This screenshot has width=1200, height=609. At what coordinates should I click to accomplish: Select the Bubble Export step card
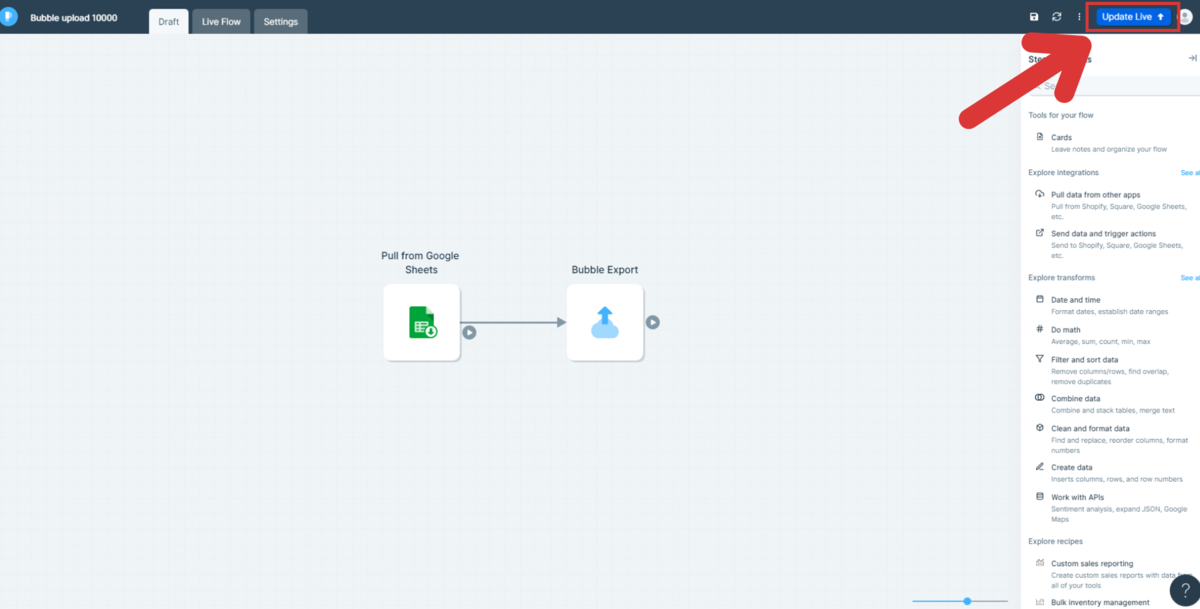pos(605,322)
